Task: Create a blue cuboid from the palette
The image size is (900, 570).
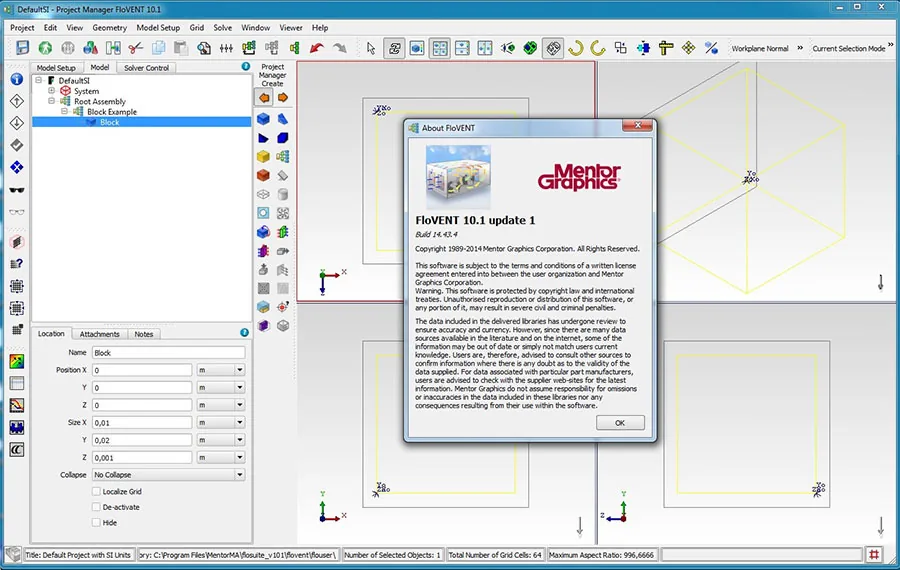Action: click(263, 119)
